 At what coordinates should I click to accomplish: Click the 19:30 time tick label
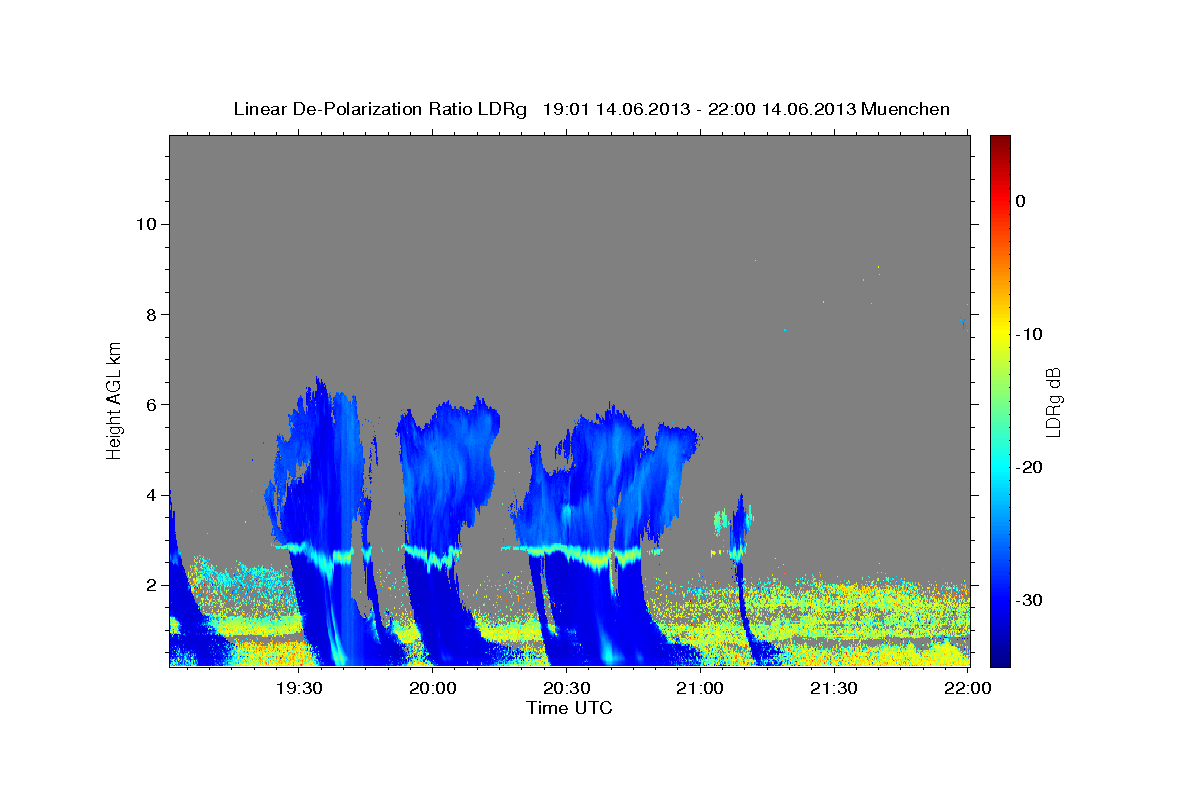tap(299, 689)
